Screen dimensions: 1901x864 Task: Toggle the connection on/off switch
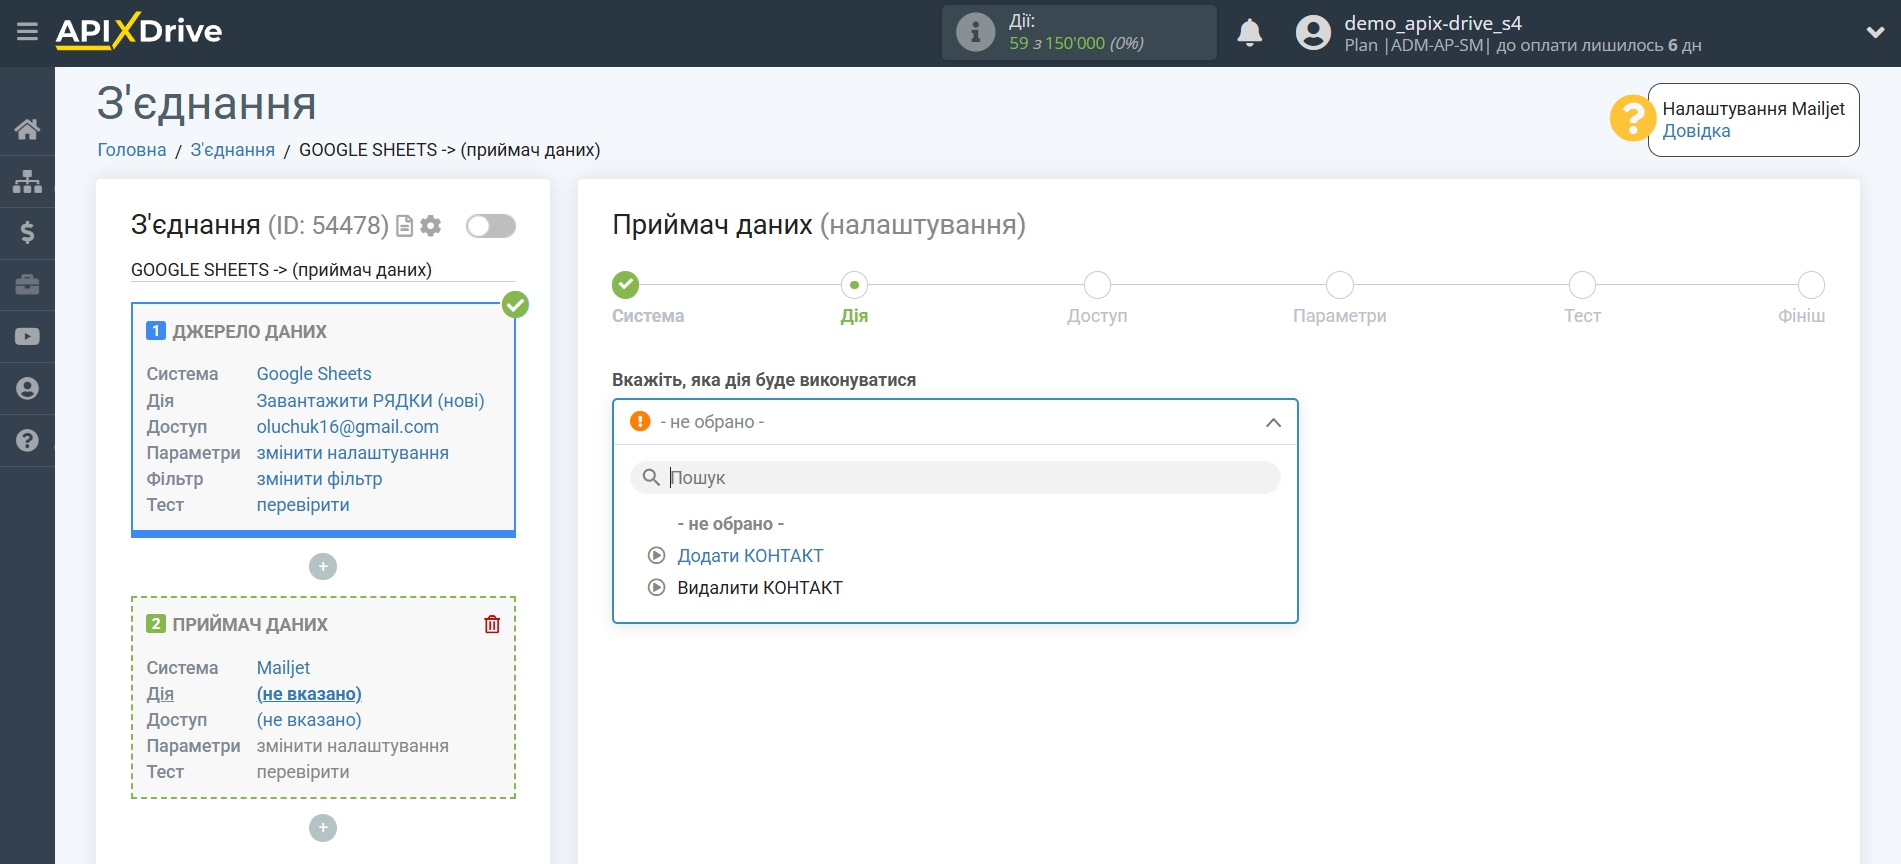coord(491,226)
